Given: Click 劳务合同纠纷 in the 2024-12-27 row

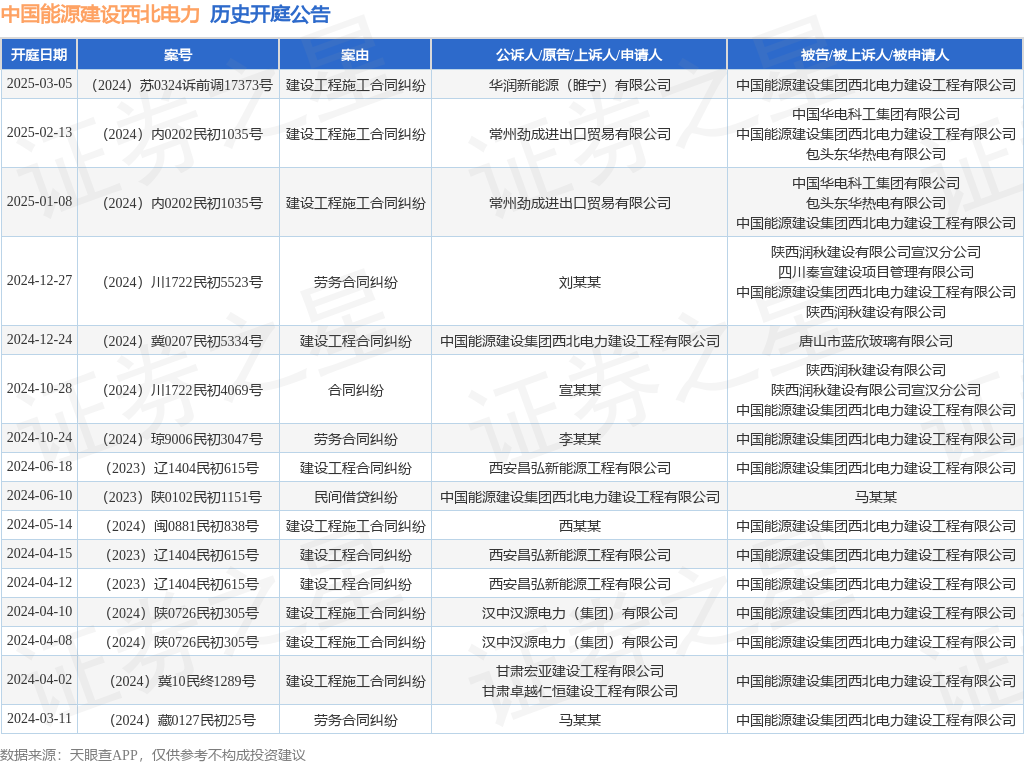Looking at the screenshot, I should [355, 282].
